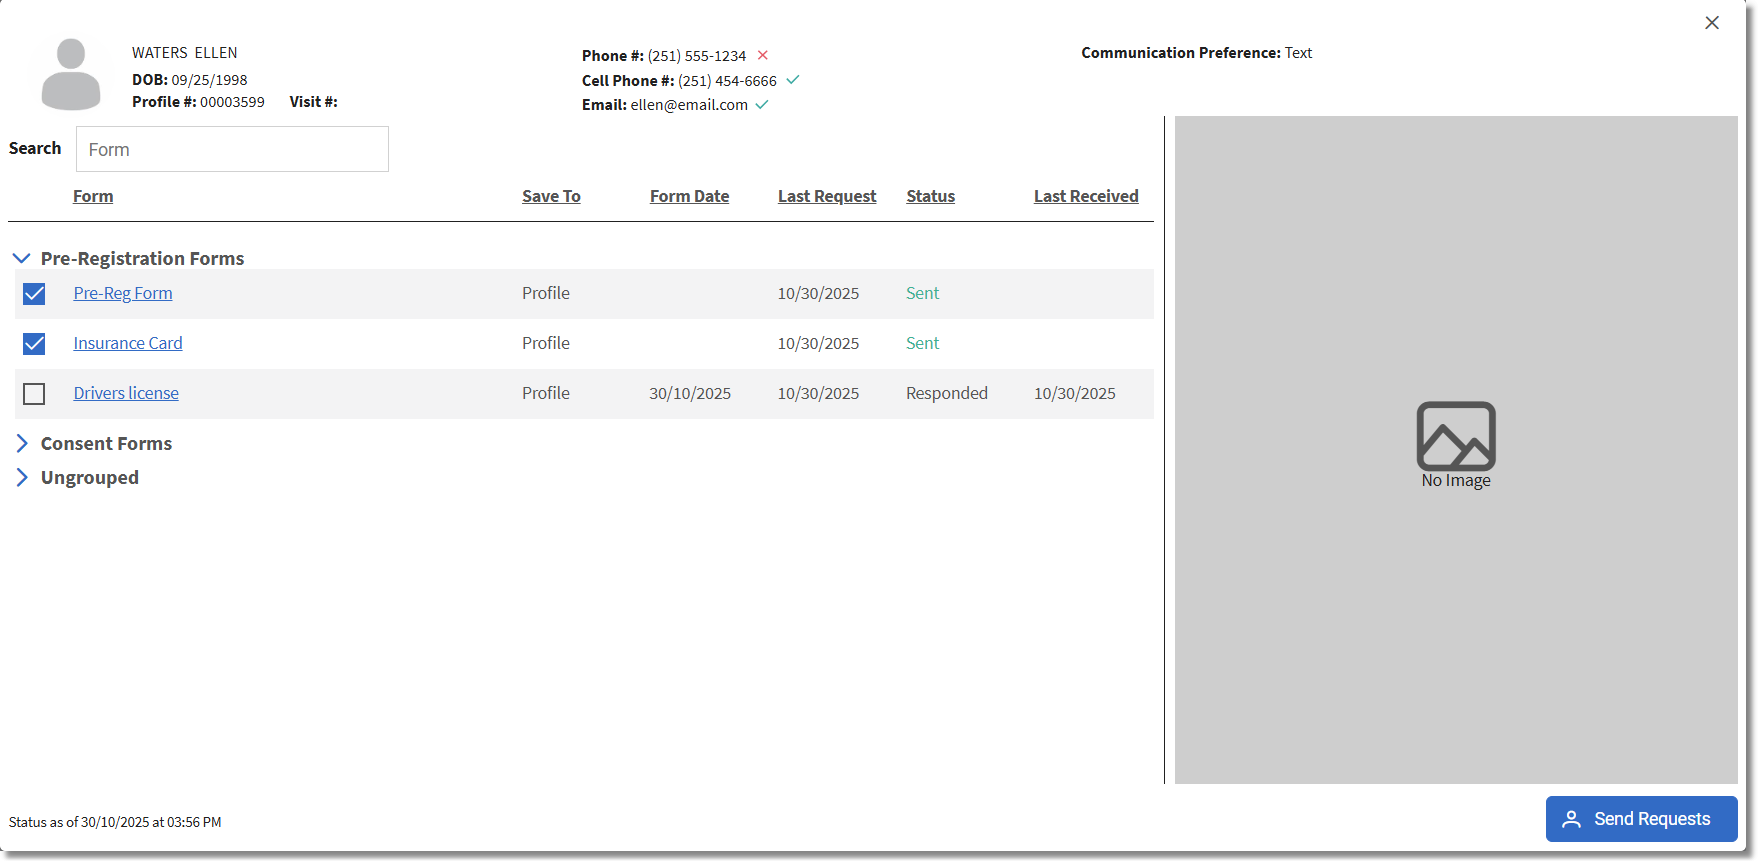1758x863 pixels.
Task: Click the checkmark beside Cell Phone number
Action: point(793,80)
